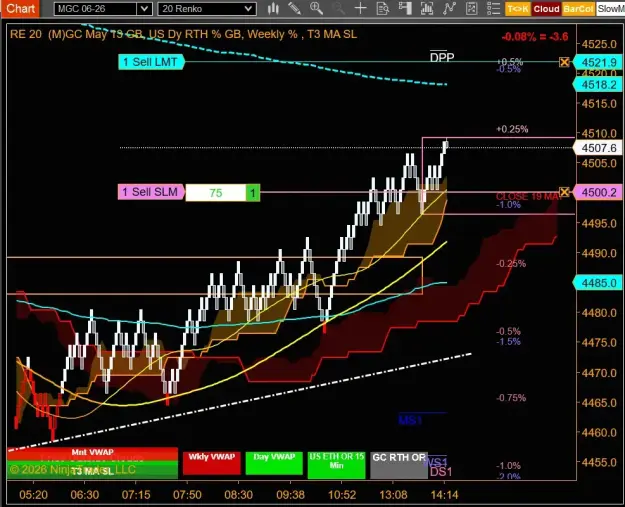Click the 4455.0 price axis label
This screenshot has width=625, height=507.
[x=599, y=463]
